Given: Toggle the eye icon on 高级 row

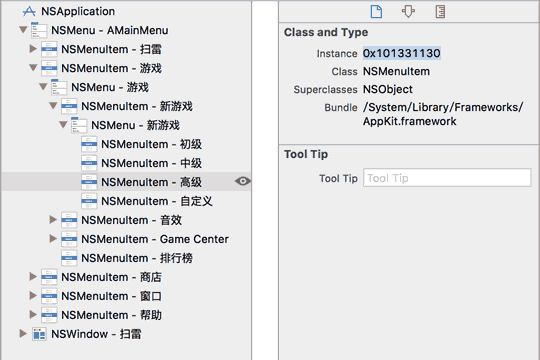Looking at the screenshot, I should [x=243, y=181].
